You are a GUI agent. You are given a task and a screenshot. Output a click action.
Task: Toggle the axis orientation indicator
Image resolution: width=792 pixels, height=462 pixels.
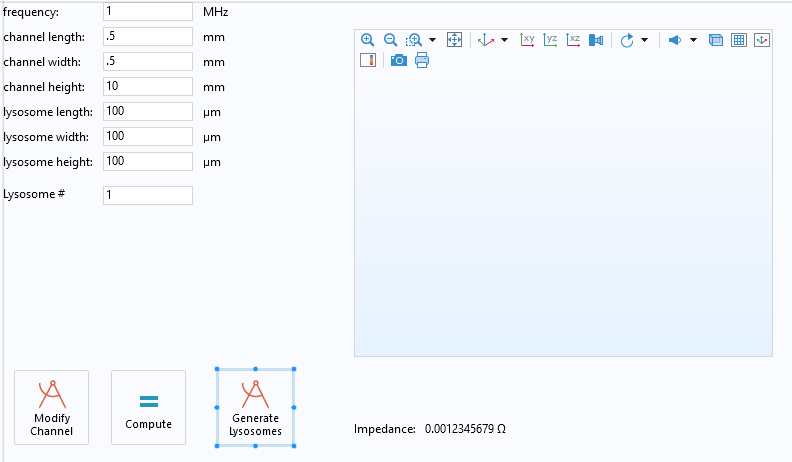click(762, 40)
